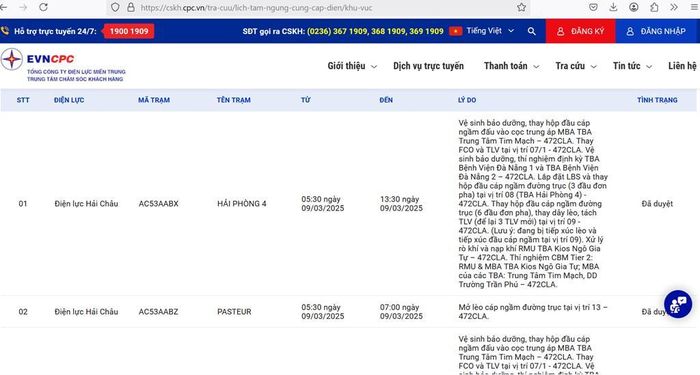Click the 1900 1909 hotline badge
The height and width of the screenshot is (375, 700).
click(x=129, y=31)
